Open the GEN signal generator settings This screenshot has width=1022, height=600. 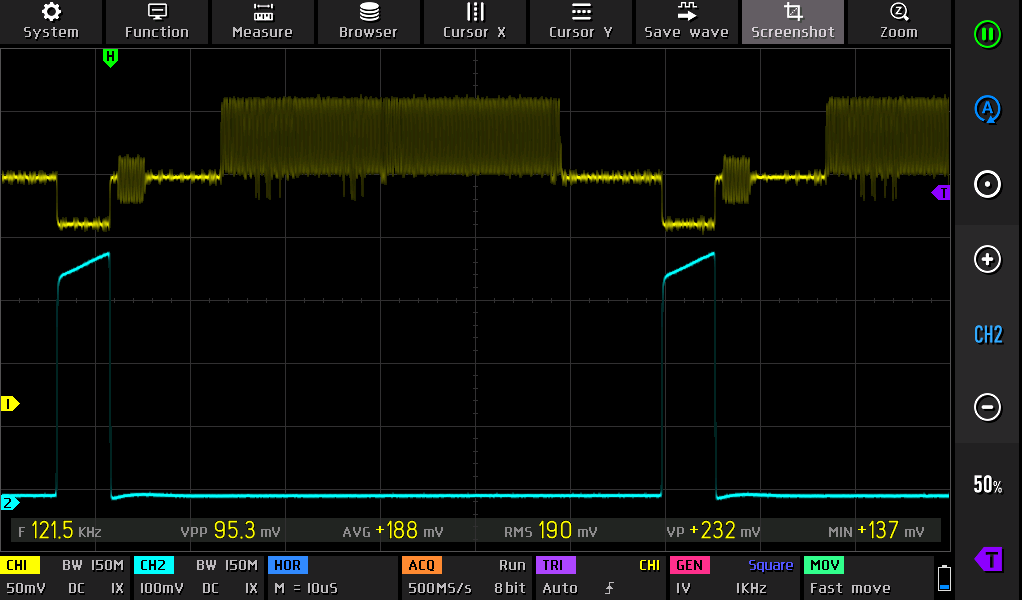733,577
